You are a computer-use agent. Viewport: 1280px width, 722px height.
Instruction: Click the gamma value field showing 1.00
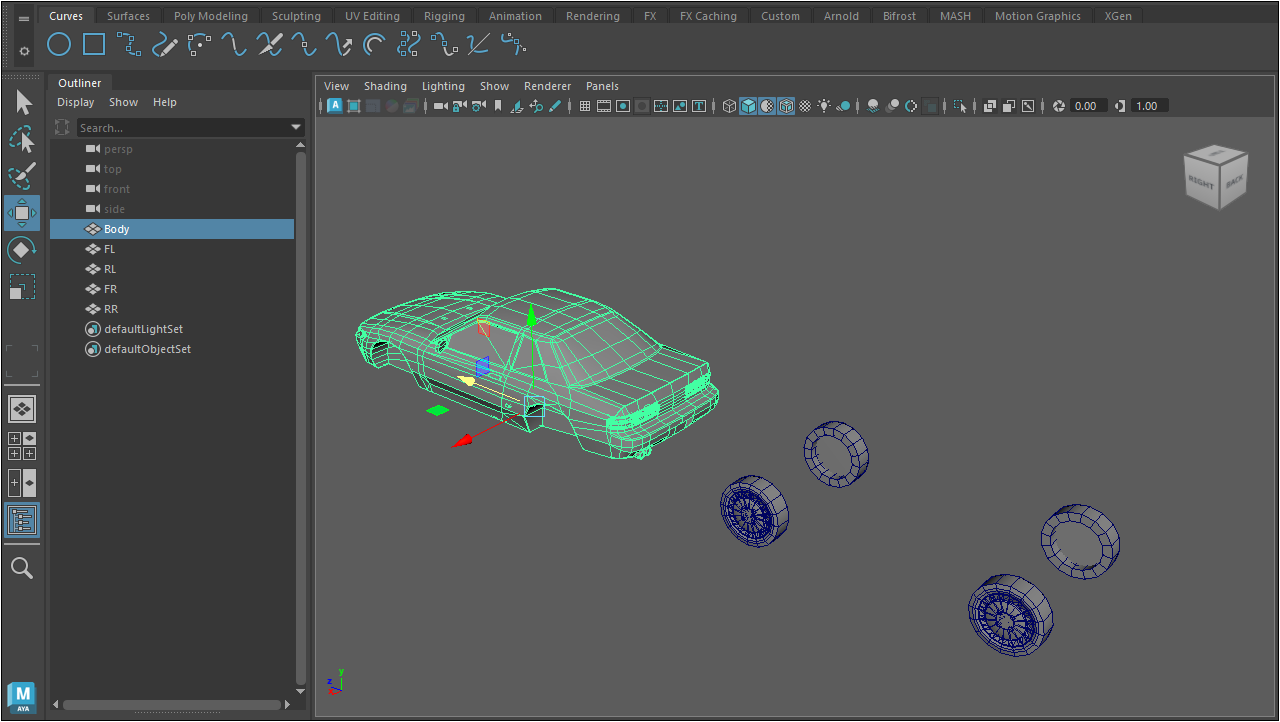pos(1148,106)
